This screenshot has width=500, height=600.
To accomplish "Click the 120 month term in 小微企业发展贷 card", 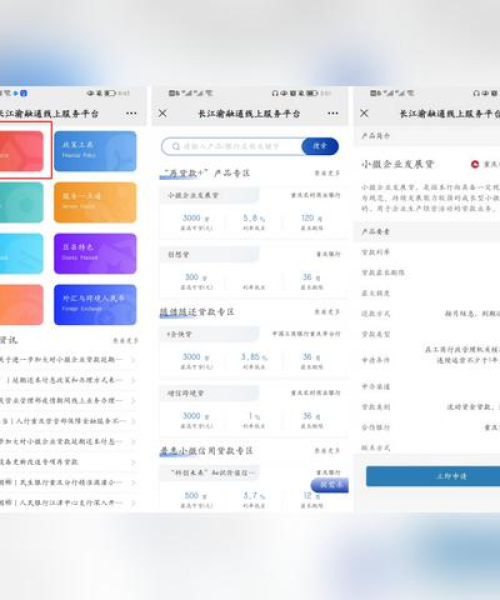I will click(312, 218).
